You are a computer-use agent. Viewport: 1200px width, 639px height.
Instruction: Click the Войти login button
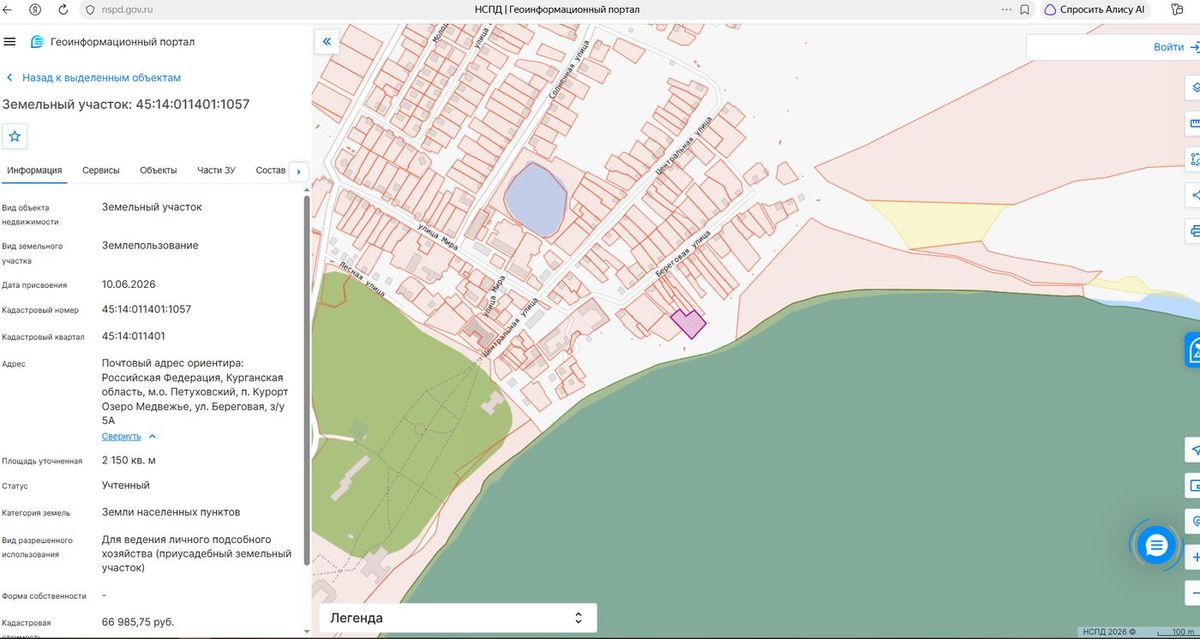tap(1168, 47)
